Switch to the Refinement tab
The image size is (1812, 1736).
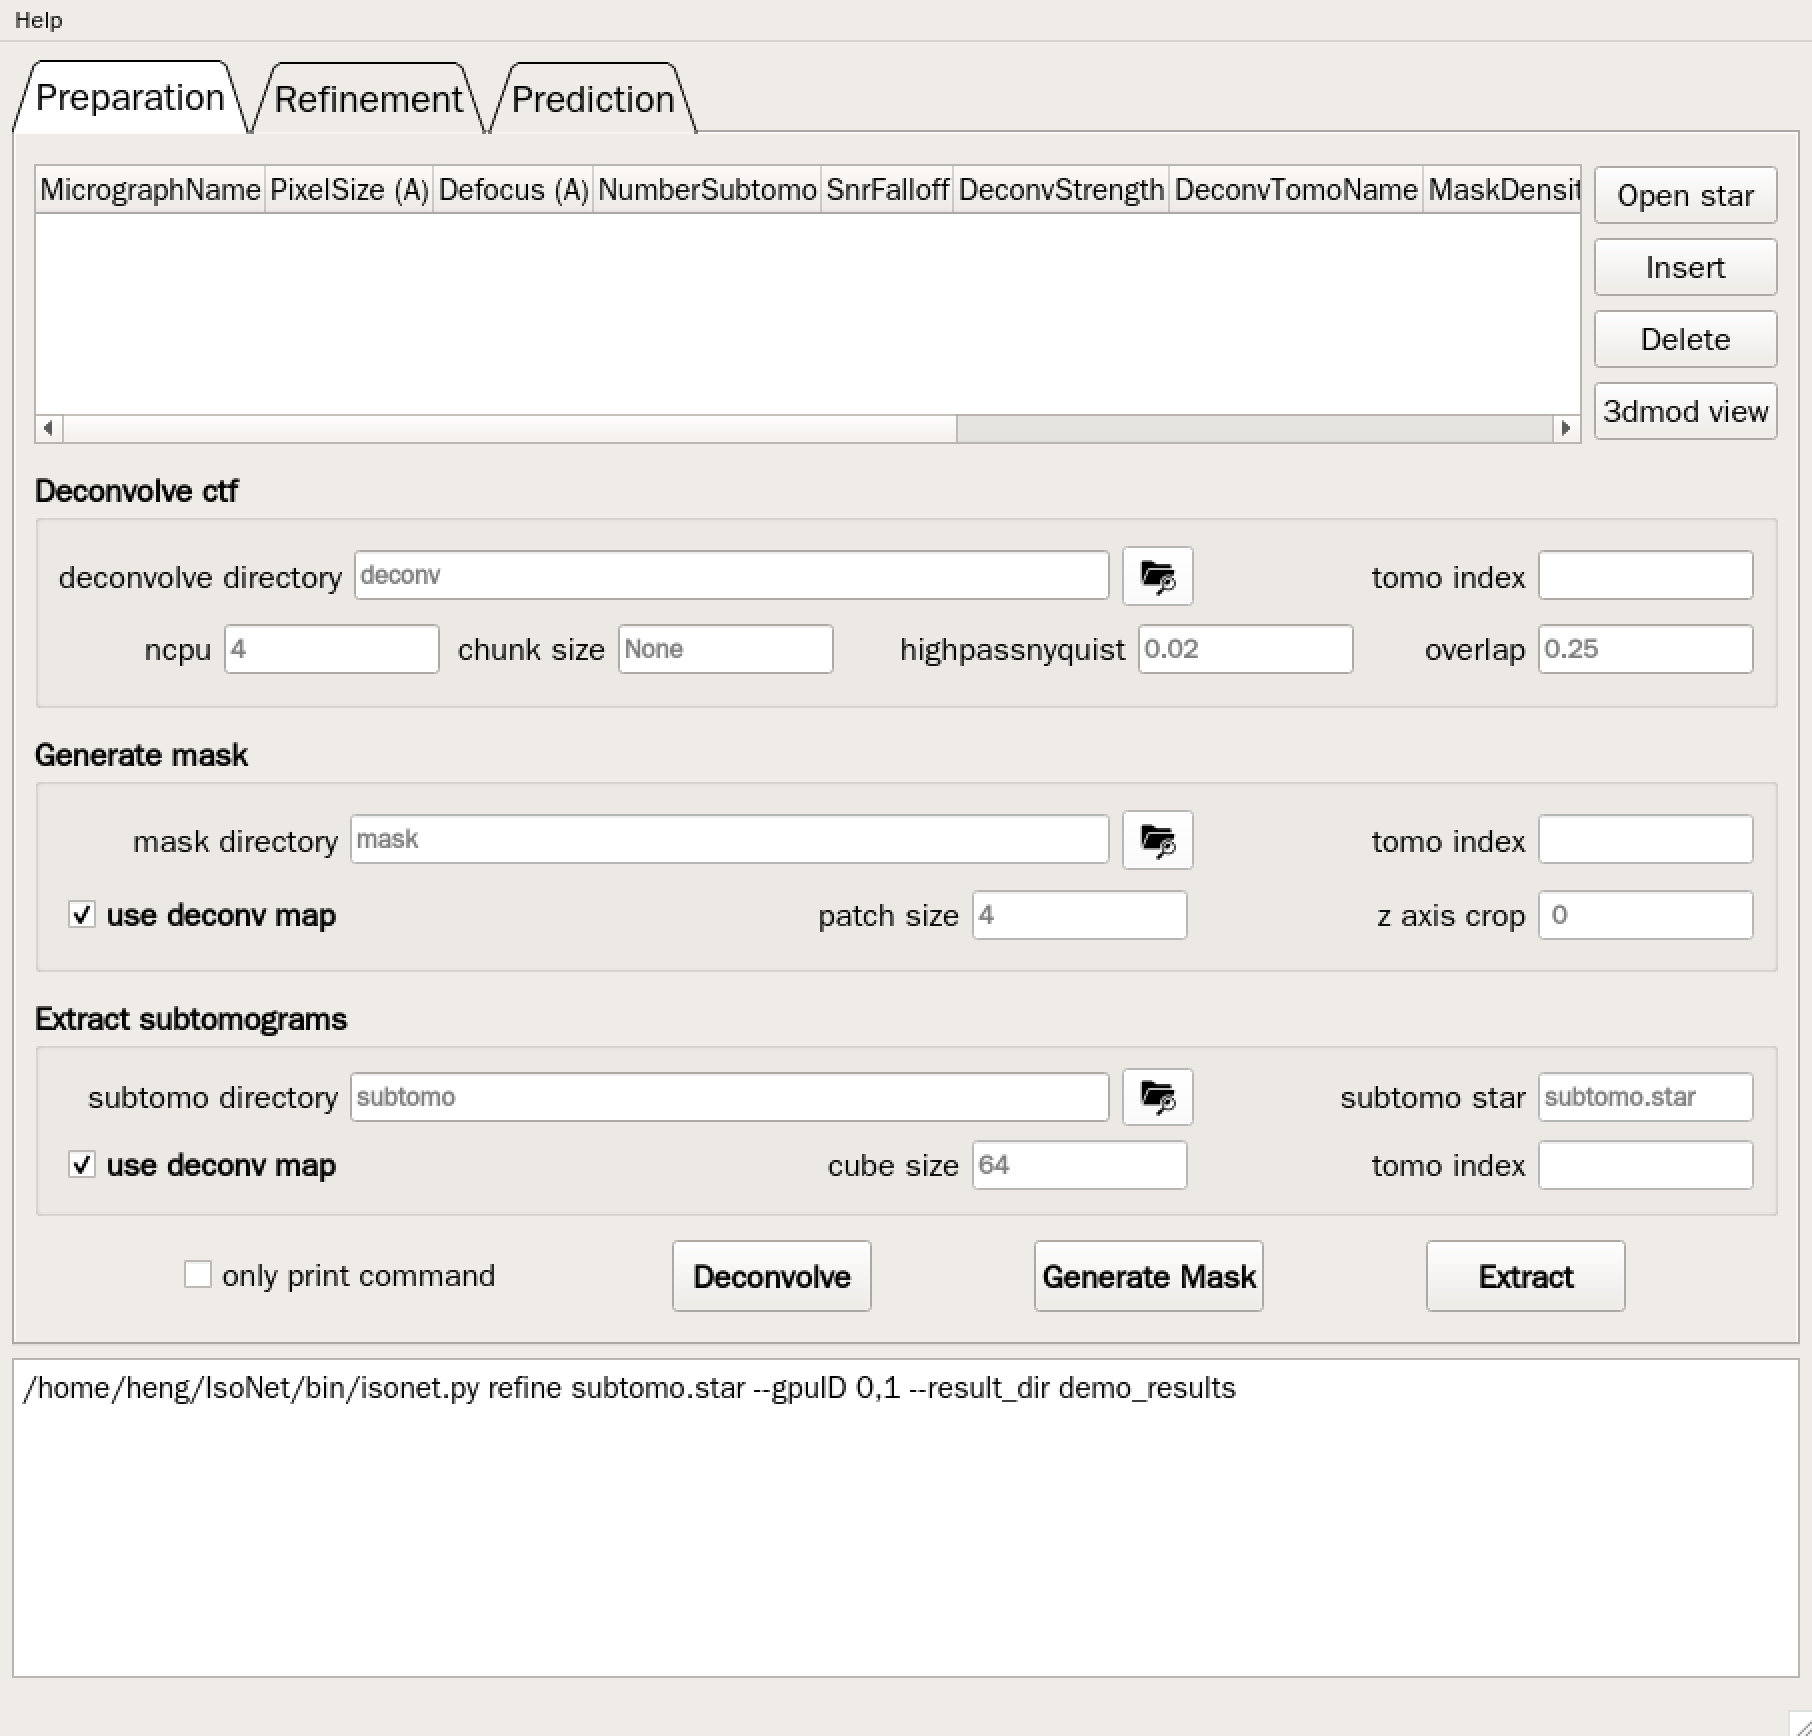click(x=367, y=99)
